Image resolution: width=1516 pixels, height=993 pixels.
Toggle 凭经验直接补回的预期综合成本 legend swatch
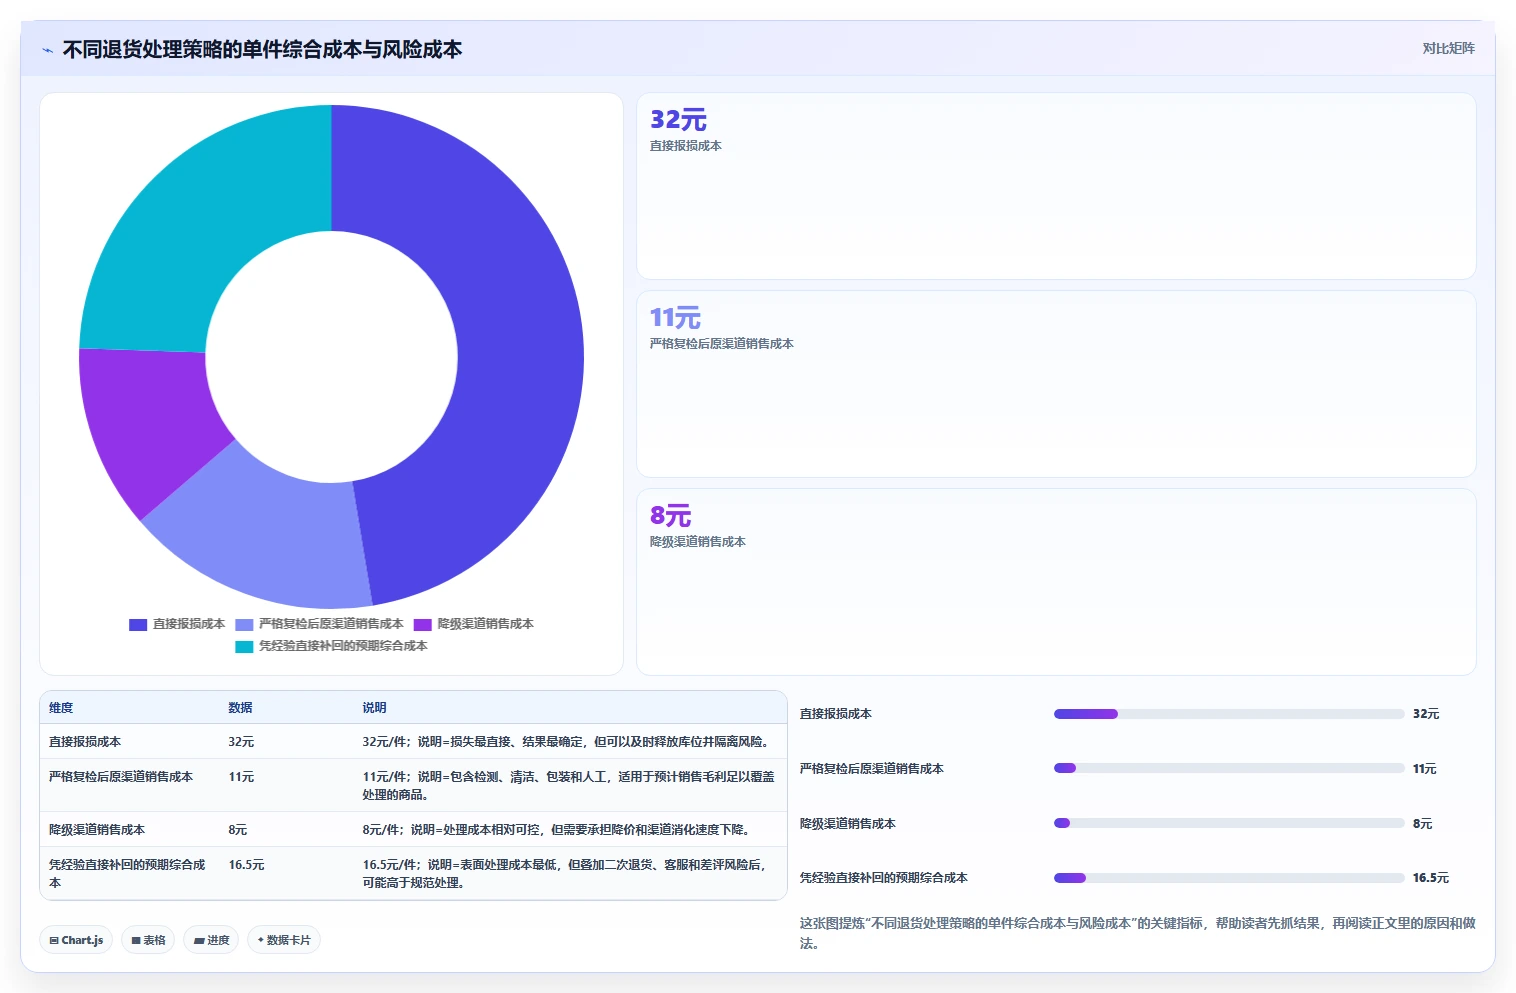tap(244, 647)
